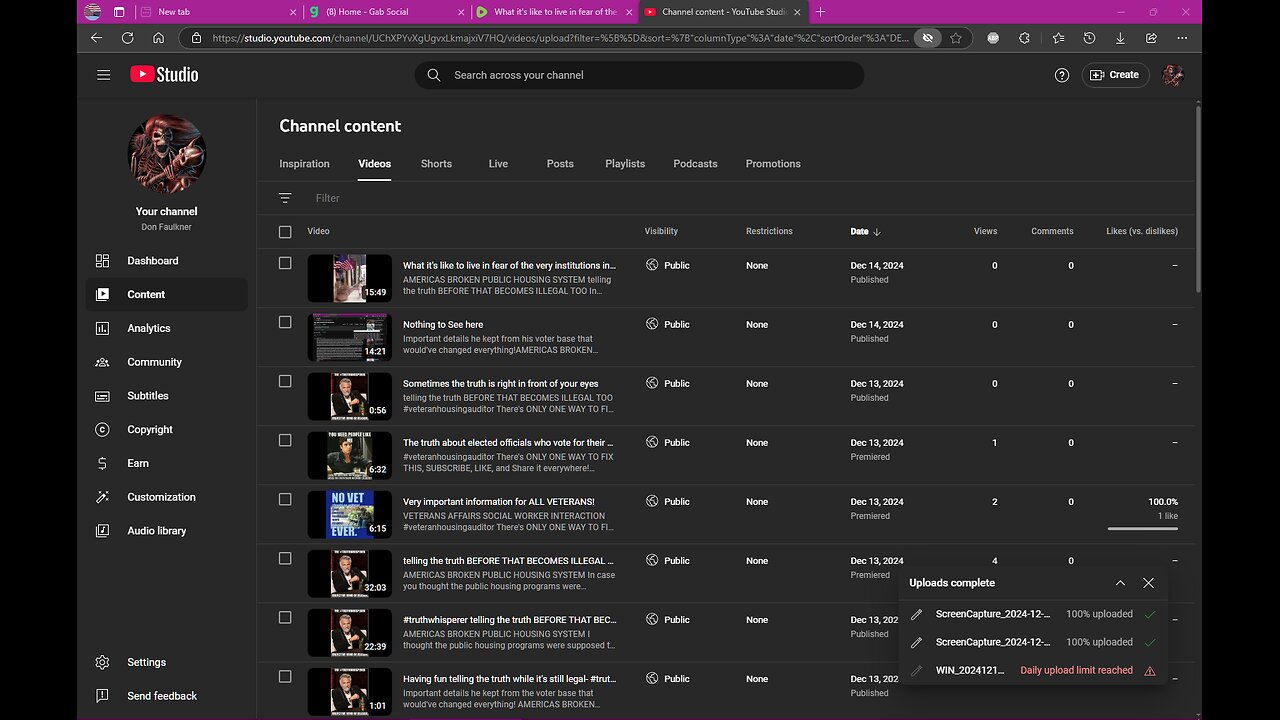The width and height of the screenshot is (1280, 720).
Task: Check the 32:03 'telling the truth BEFORE' video box
Action: (285, 558)
